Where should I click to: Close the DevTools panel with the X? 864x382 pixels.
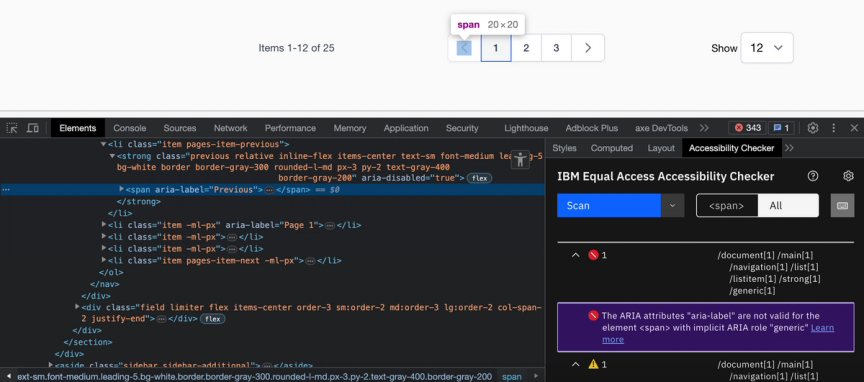pos(854,128)
